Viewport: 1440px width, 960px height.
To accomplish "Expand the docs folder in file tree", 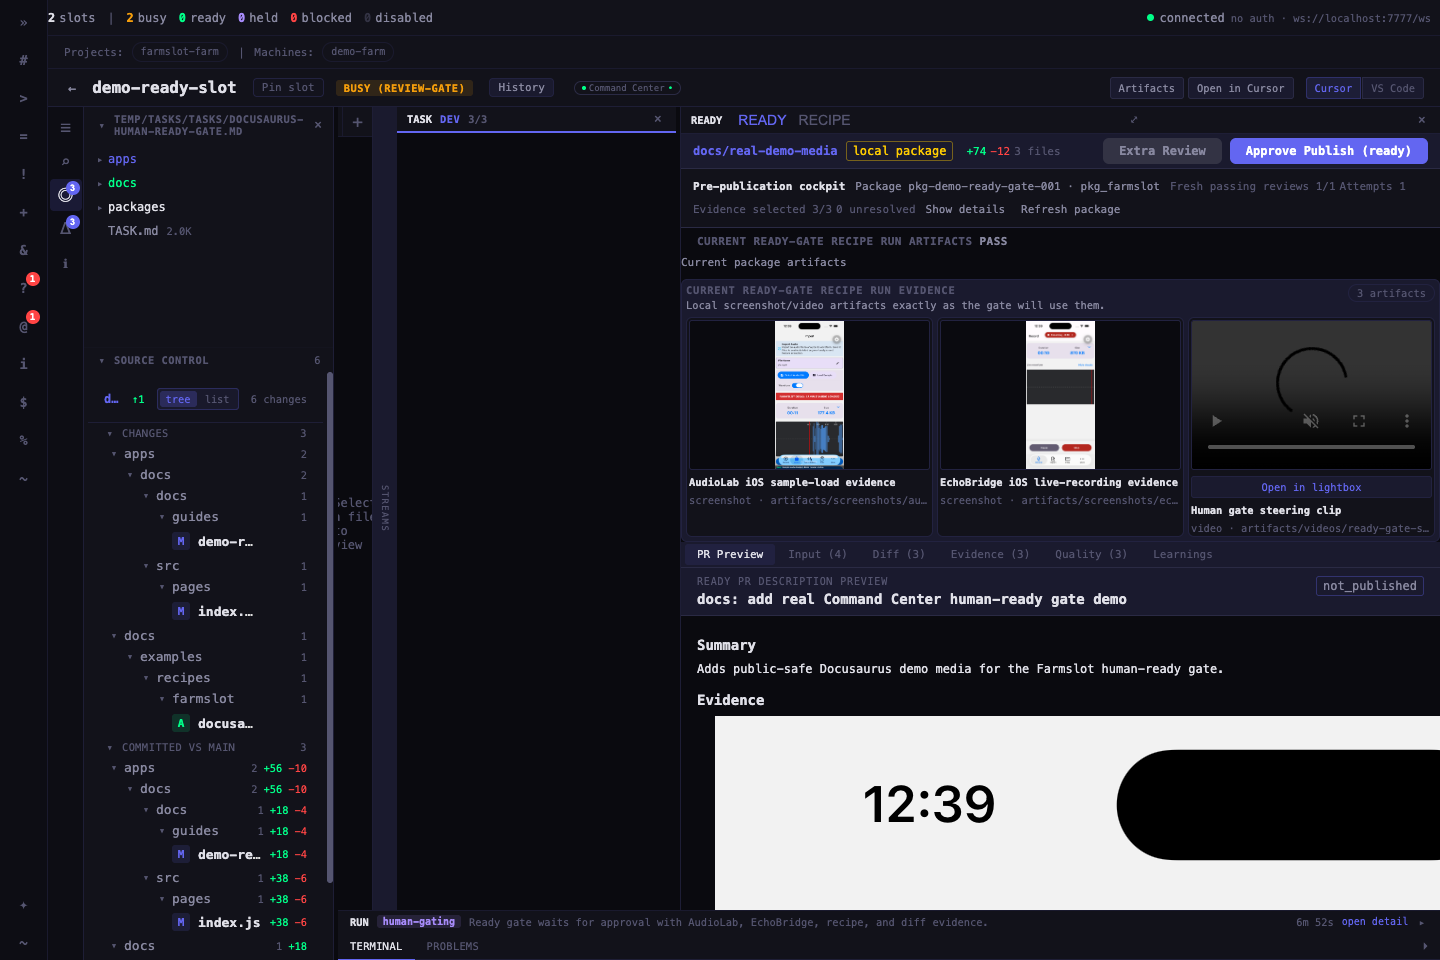I will coord(122,183).
